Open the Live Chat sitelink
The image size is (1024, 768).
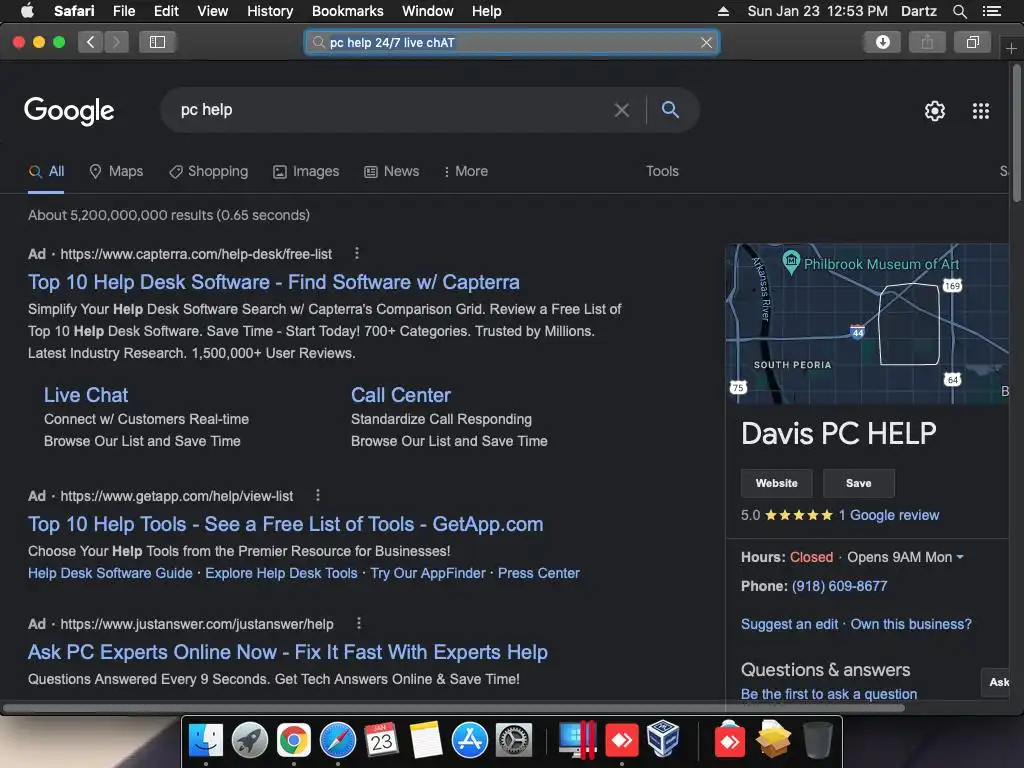[x=86, y=395]
